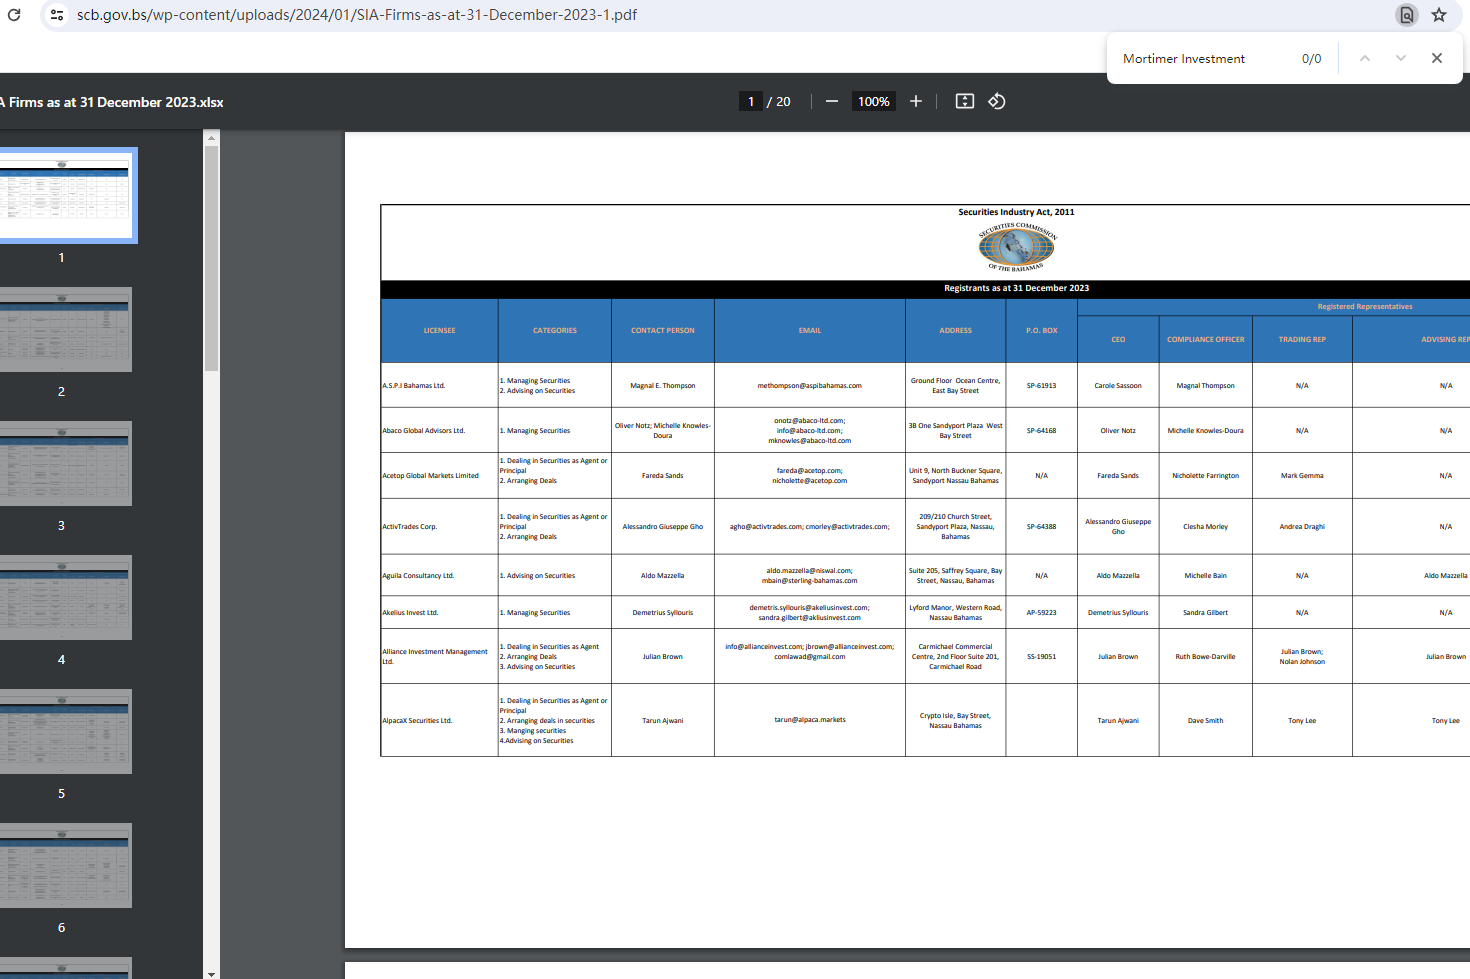Close the find bar

coord(1437,58)
